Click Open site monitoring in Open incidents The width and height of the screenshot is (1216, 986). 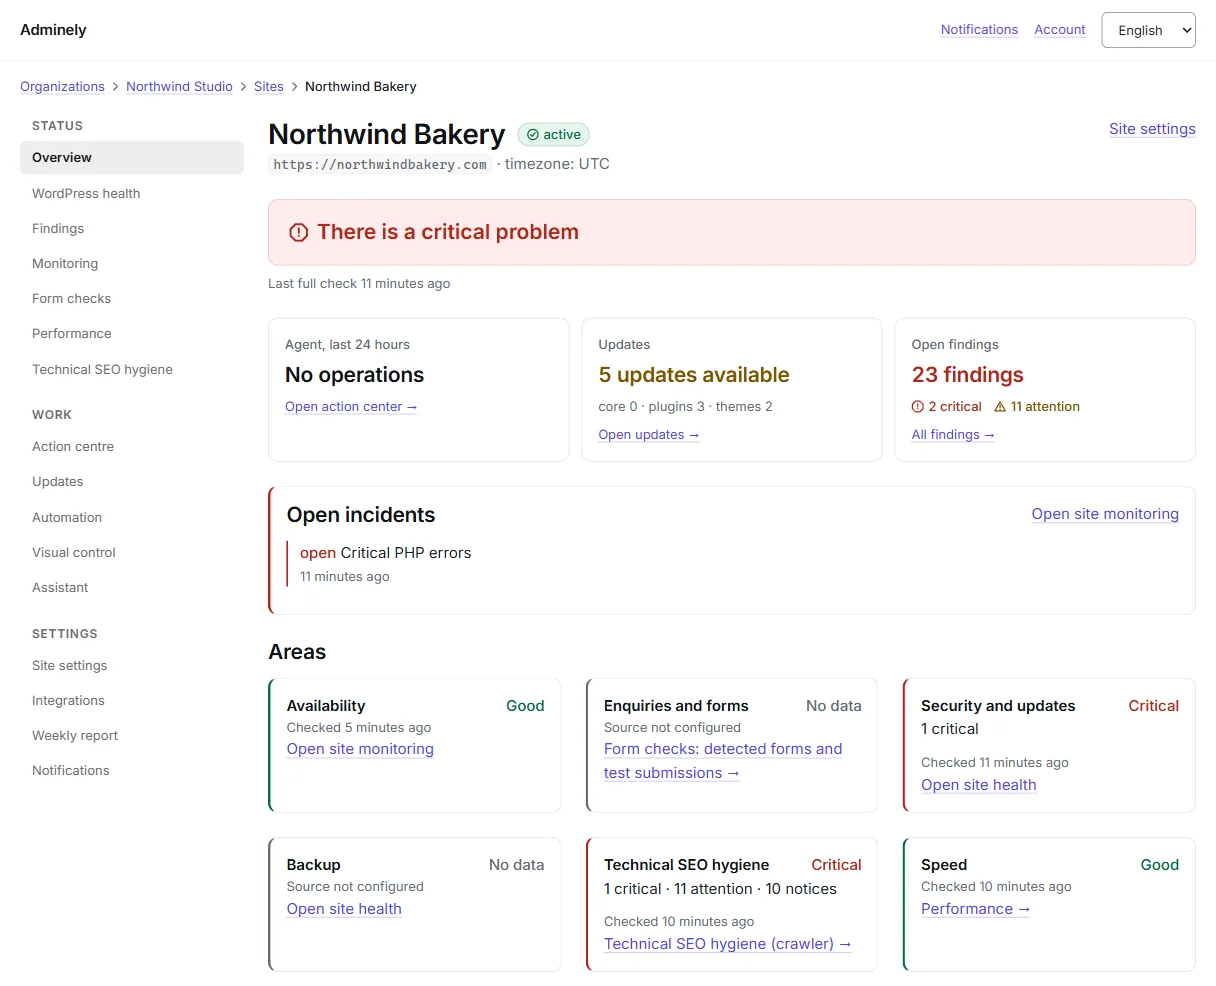(1105, 514)
